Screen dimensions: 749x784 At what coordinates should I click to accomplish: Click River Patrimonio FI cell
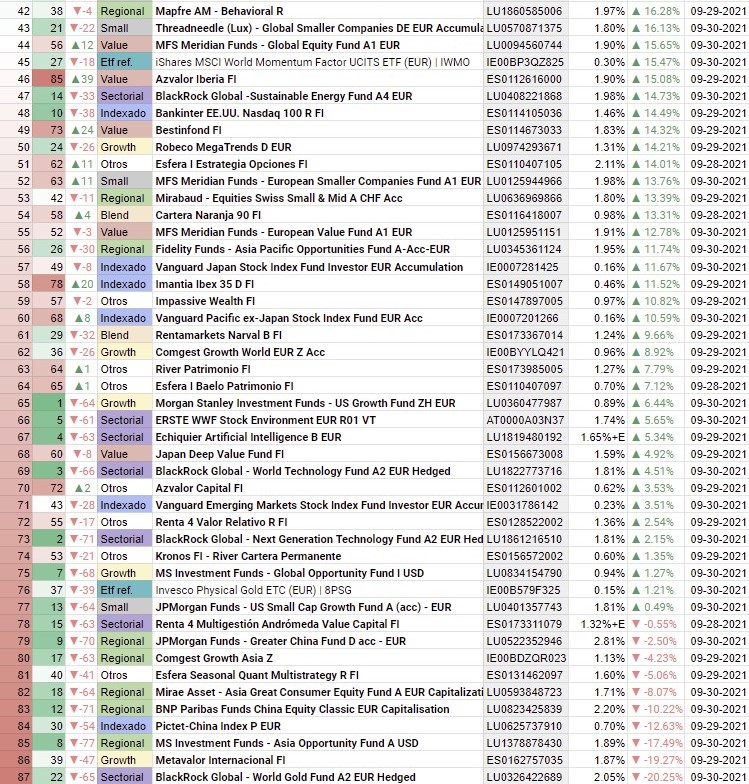(318, 369)
